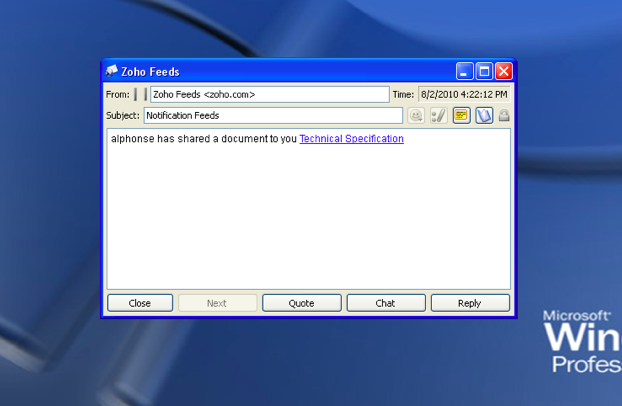Click the blue open-book icon
Image resolution: width=622 pixels, height=406 pixels.
click(484, 116)
